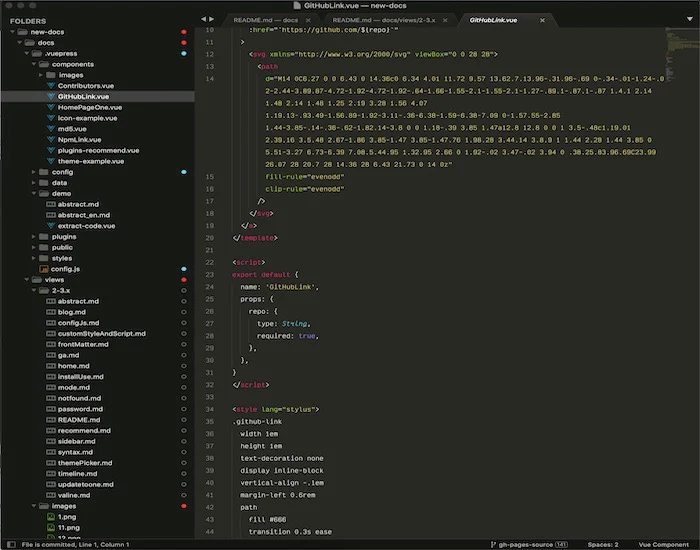Click the style lang="stylus" line
Screen dimensions: 700x550
[x=276, y=409]
